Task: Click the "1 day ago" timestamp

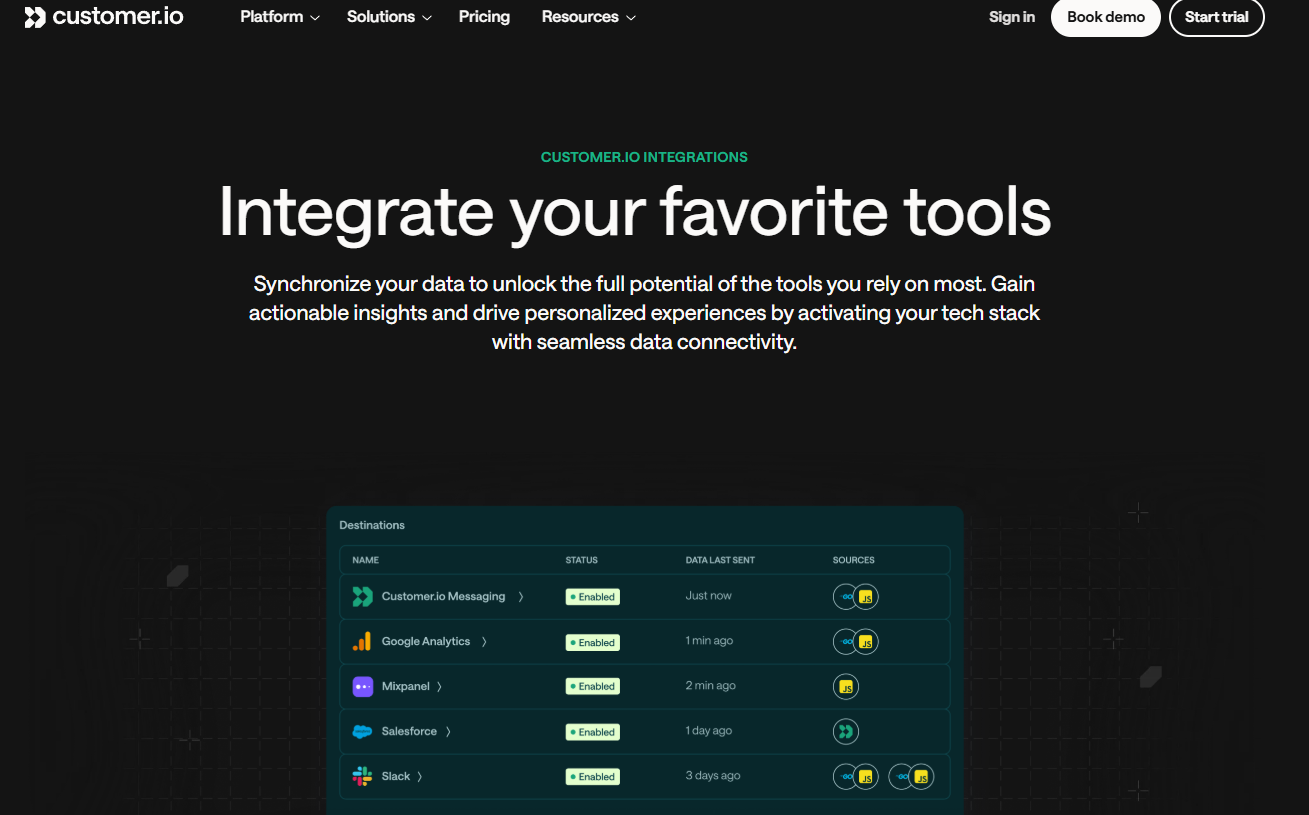Action: click(x=709, y=731)
